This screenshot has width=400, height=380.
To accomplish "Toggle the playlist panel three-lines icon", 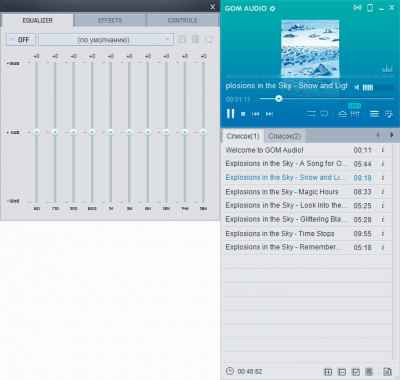I will point(374,114).
